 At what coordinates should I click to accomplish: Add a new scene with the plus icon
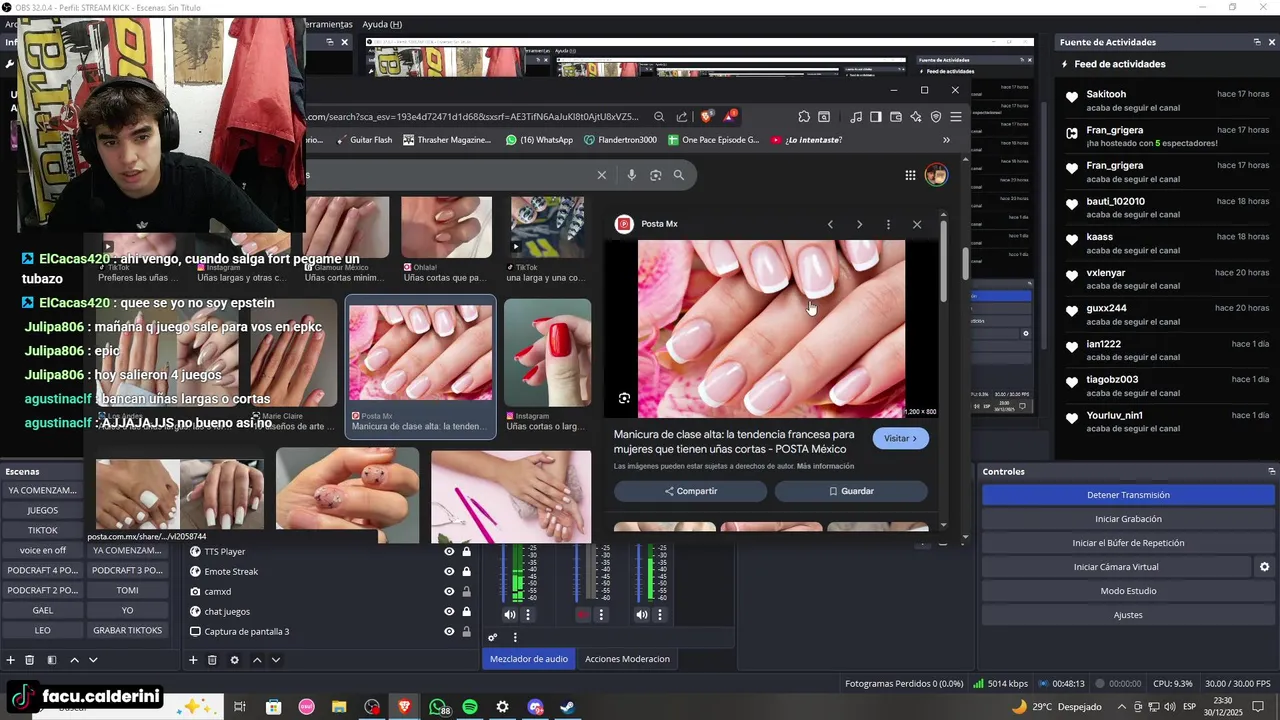click(11, 660)
